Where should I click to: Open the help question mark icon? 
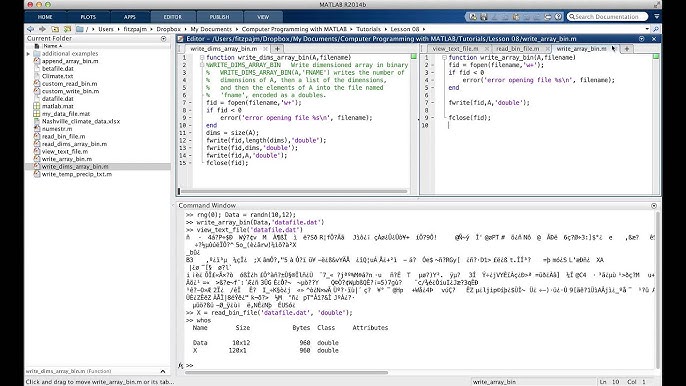coord(558,17)
